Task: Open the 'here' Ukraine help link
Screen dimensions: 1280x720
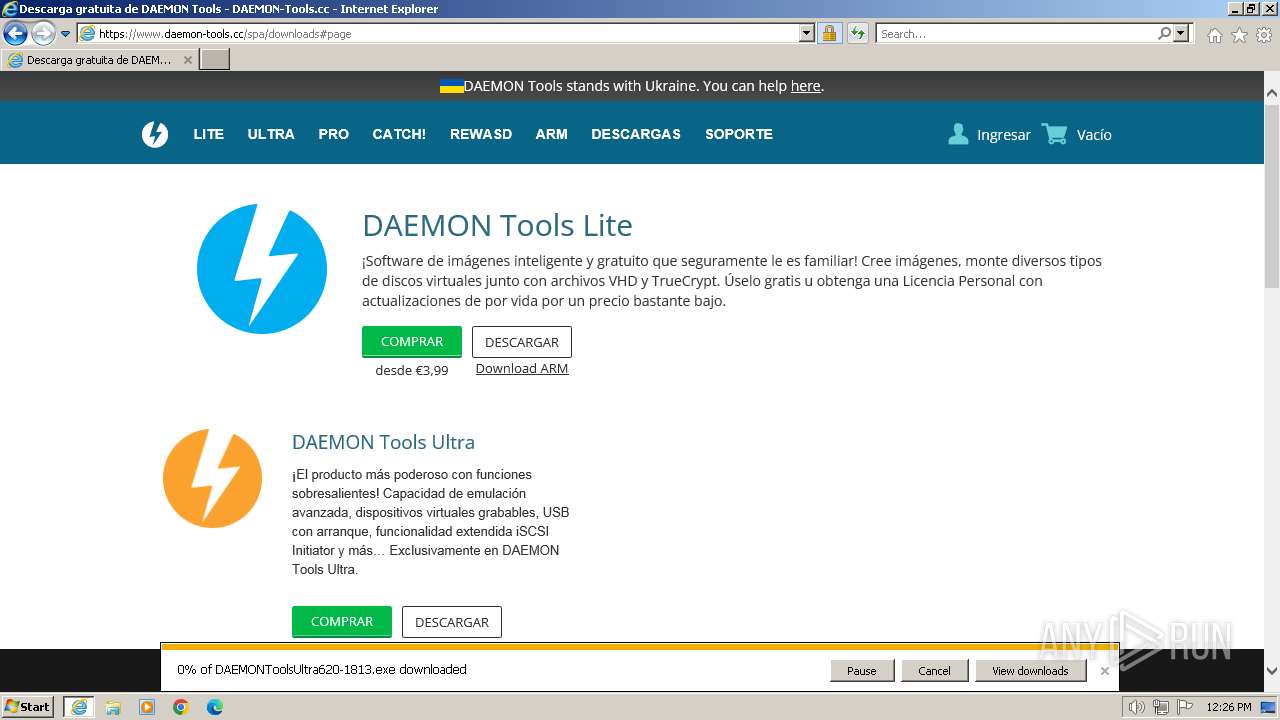Action: pyautogui.click(x=805, y=86)
